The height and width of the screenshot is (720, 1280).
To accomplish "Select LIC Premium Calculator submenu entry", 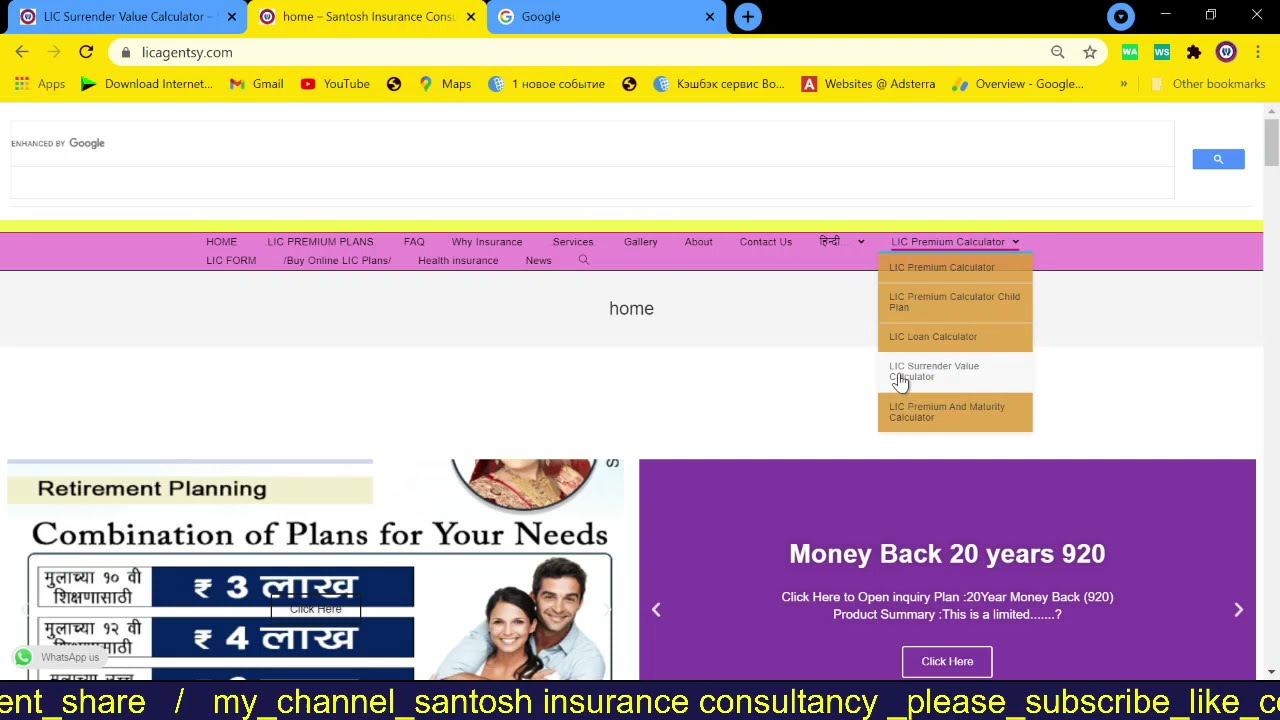I will point(955,267).
